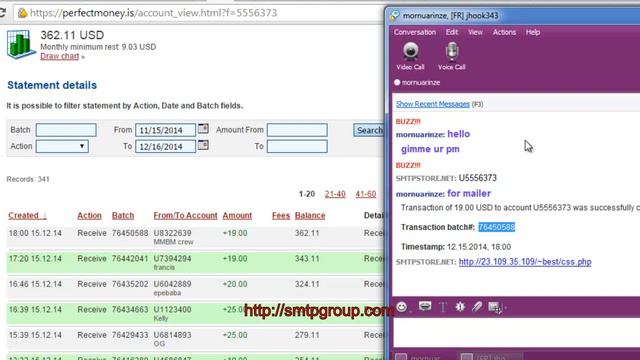
Task: Focus the Batch filter input field
Action: point(66,130)
